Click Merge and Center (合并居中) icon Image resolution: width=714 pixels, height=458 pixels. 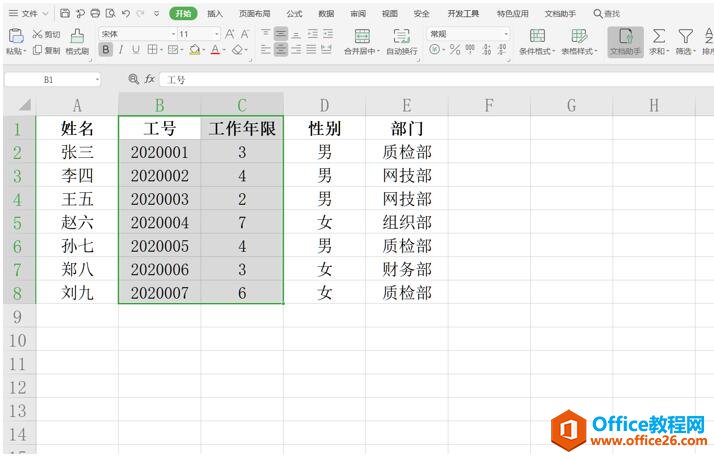(362, 36)
